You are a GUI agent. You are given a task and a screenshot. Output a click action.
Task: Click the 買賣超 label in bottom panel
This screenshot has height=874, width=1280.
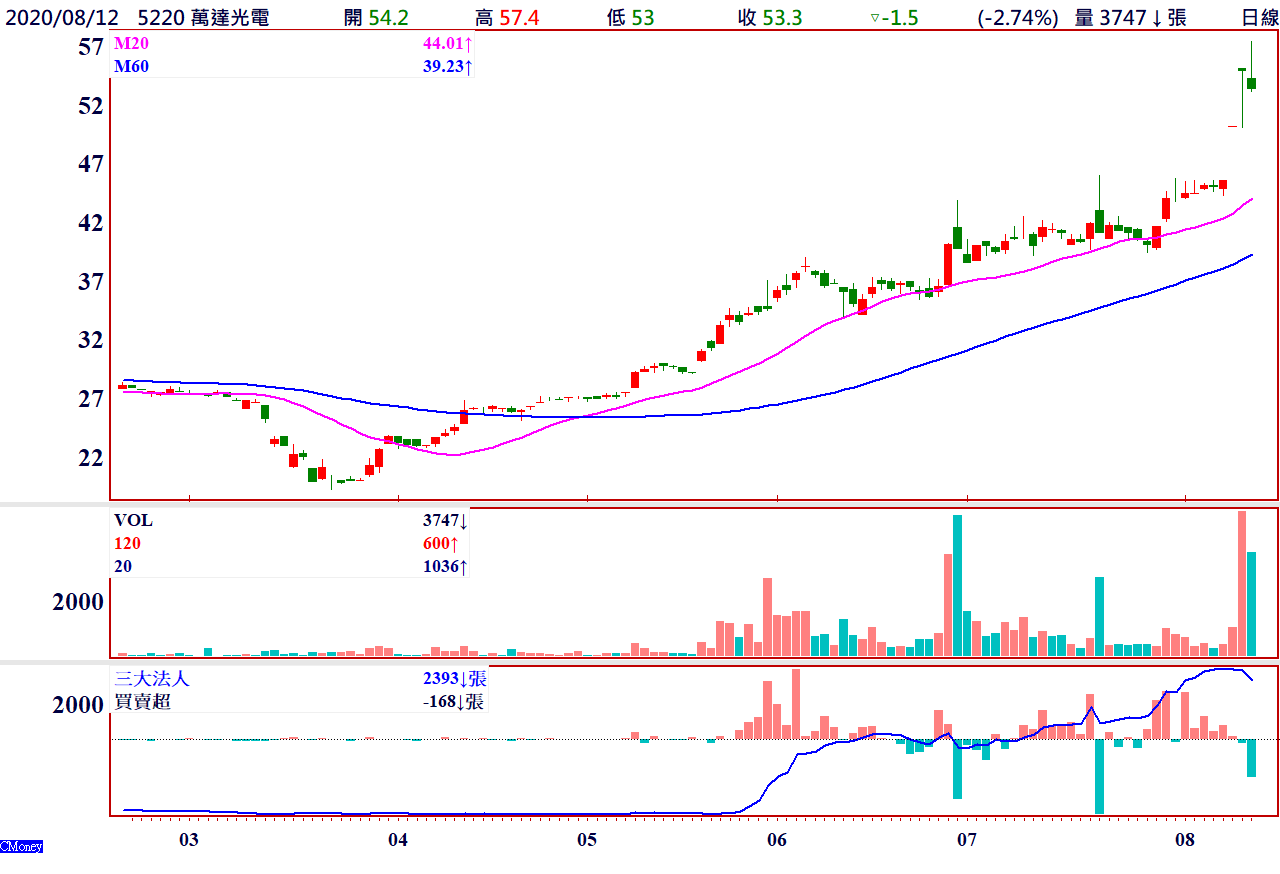coord(143,702)
